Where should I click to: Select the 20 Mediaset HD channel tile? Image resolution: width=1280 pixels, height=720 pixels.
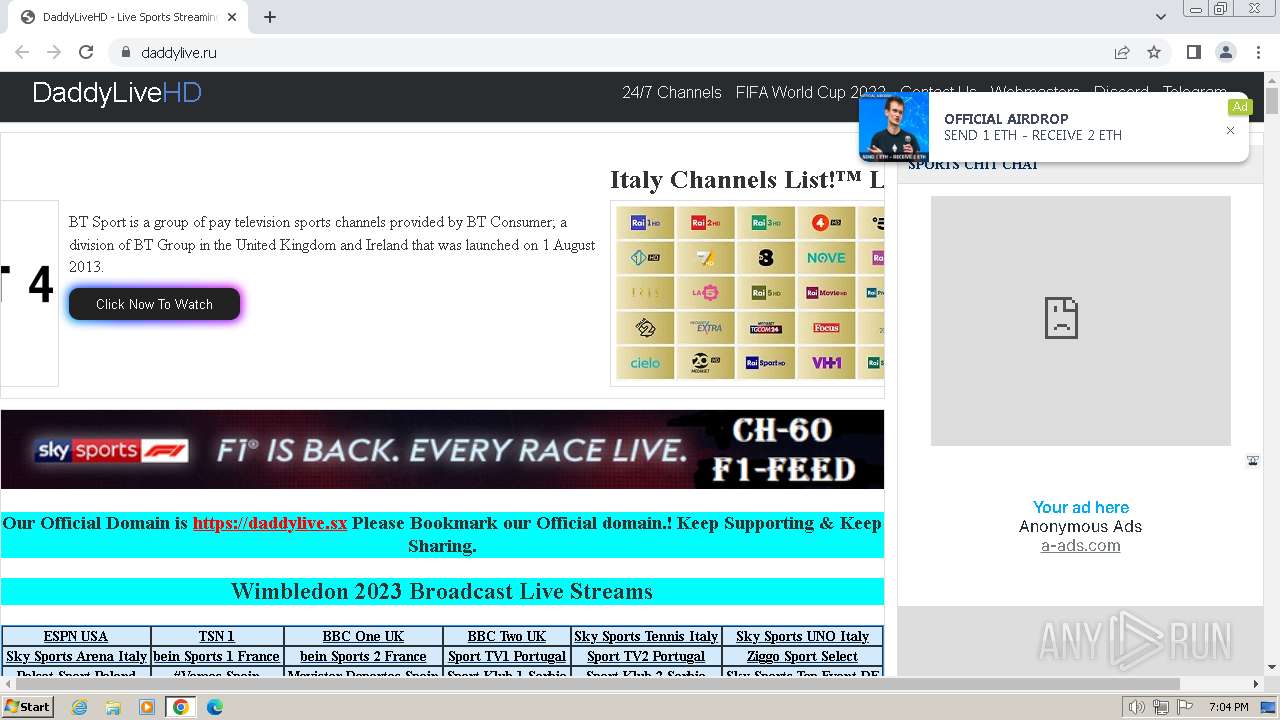point(705,363)
